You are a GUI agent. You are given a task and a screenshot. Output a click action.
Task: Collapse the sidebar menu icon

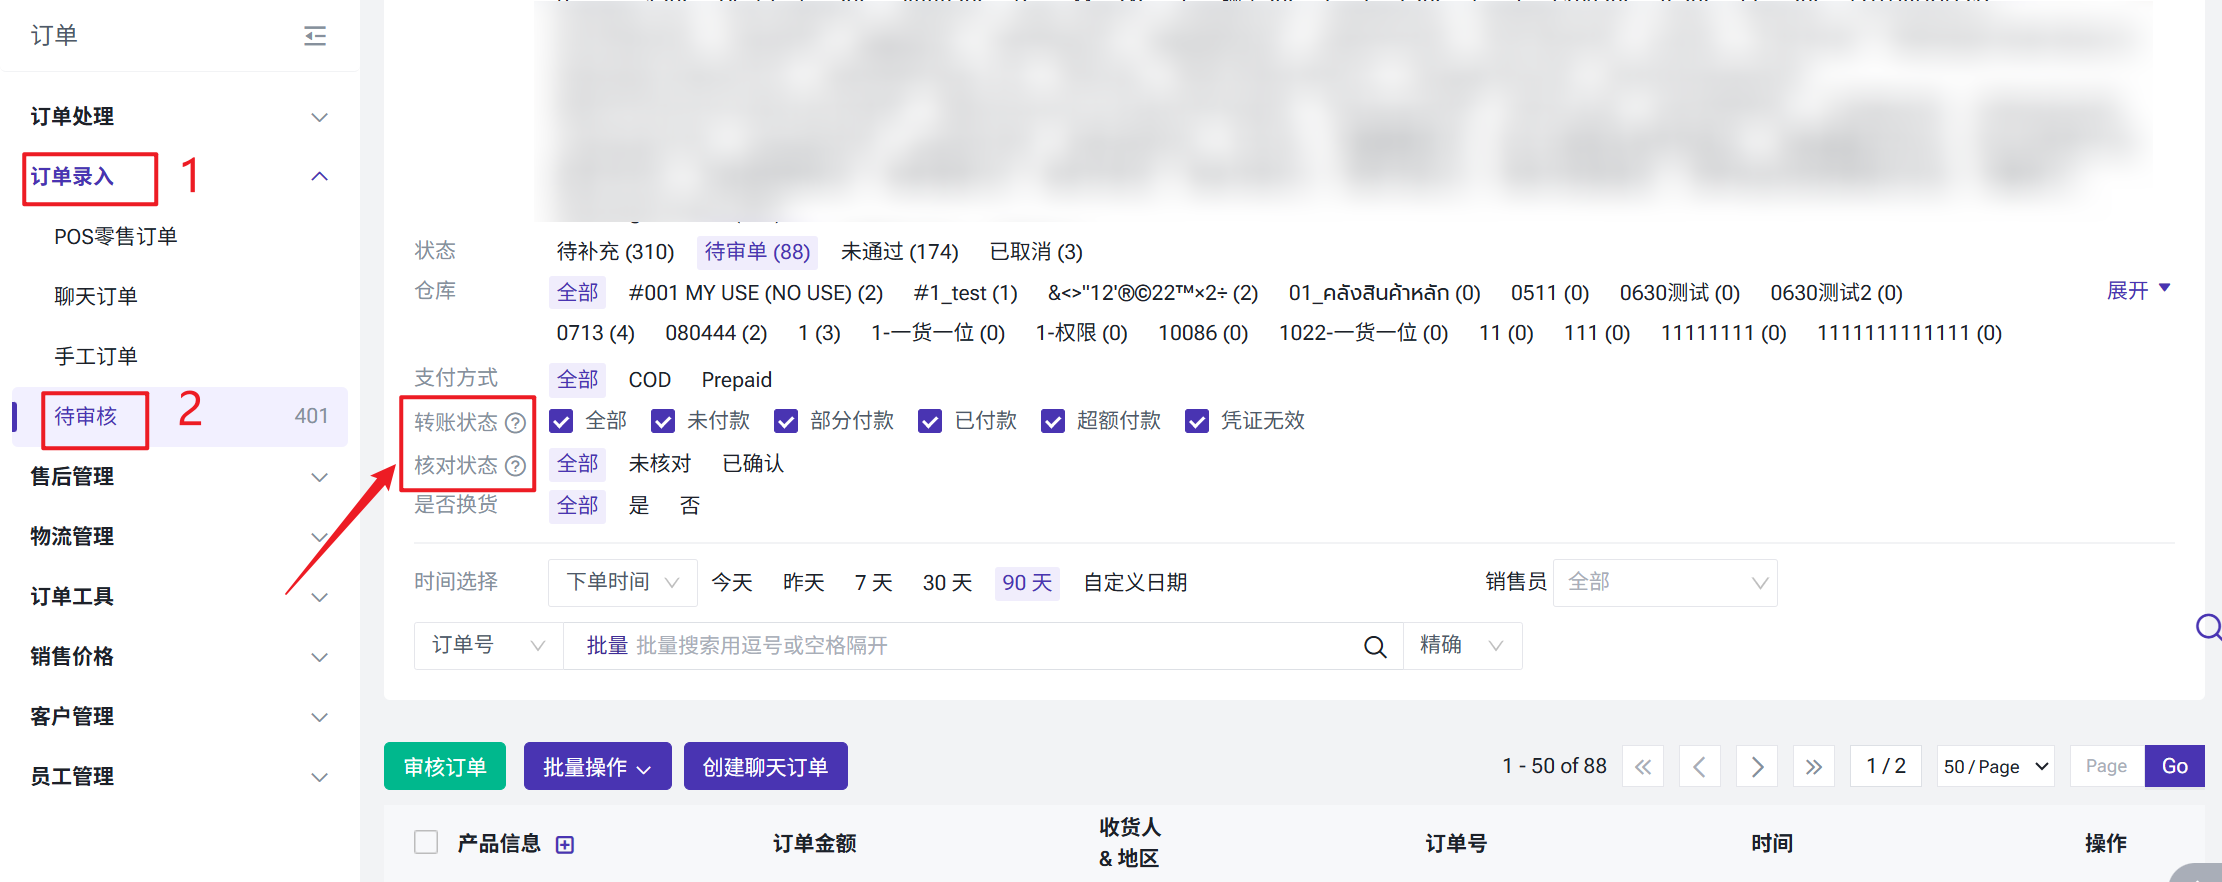315,36
